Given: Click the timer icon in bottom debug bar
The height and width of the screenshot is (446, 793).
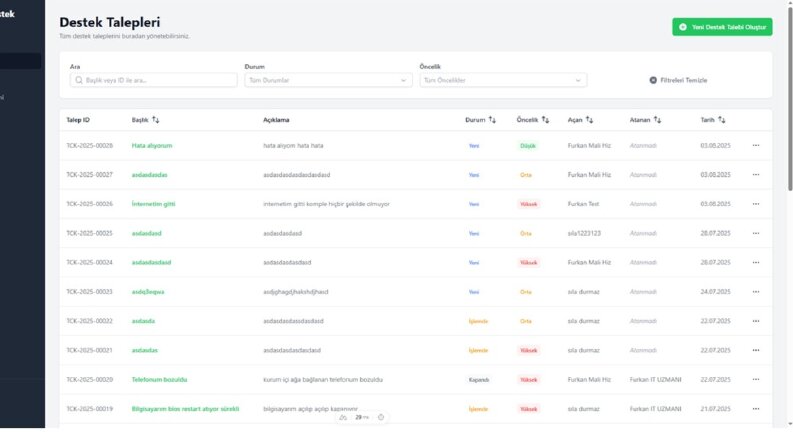Looking at the screenshot, I should [x=381, y=417].
